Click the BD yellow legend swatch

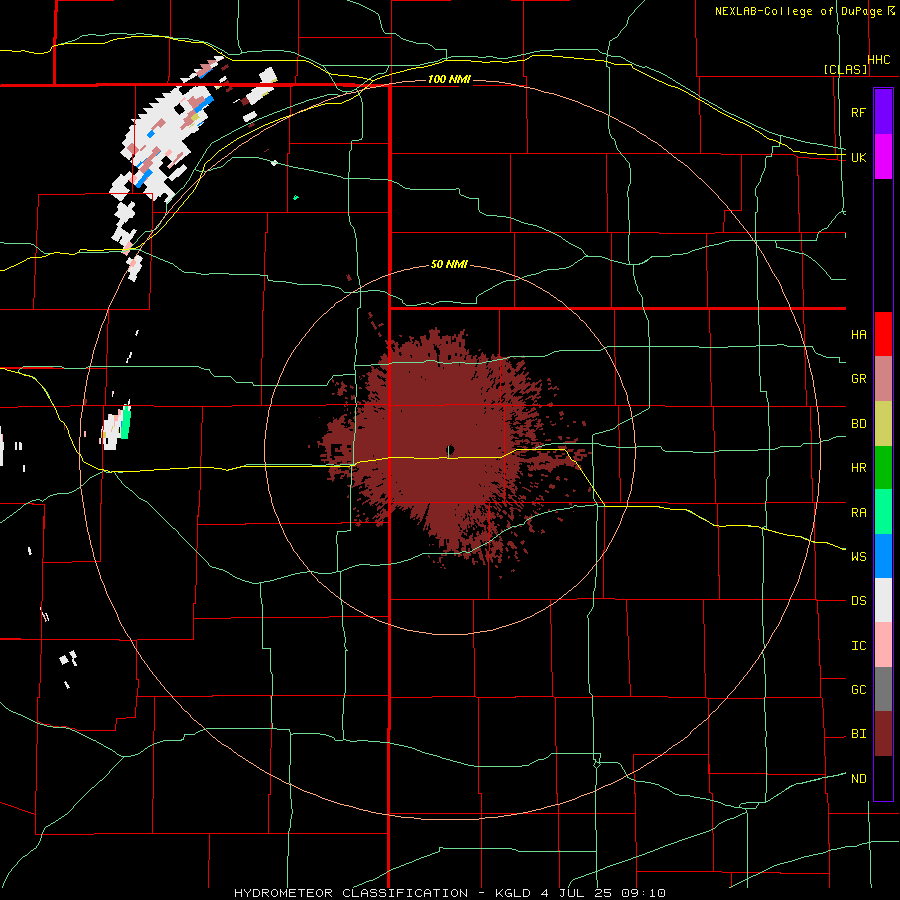(883, 424)
